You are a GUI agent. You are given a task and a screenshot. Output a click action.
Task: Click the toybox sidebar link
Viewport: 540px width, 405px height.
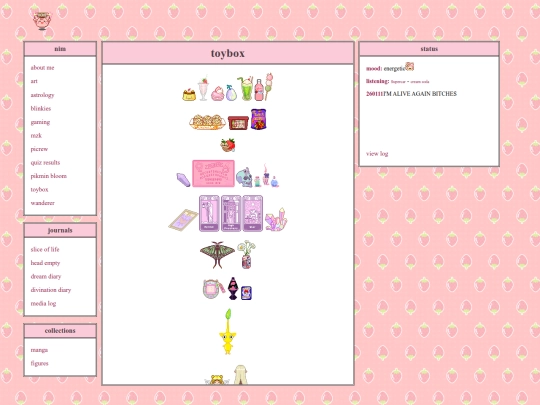click(x=39, y=189)
